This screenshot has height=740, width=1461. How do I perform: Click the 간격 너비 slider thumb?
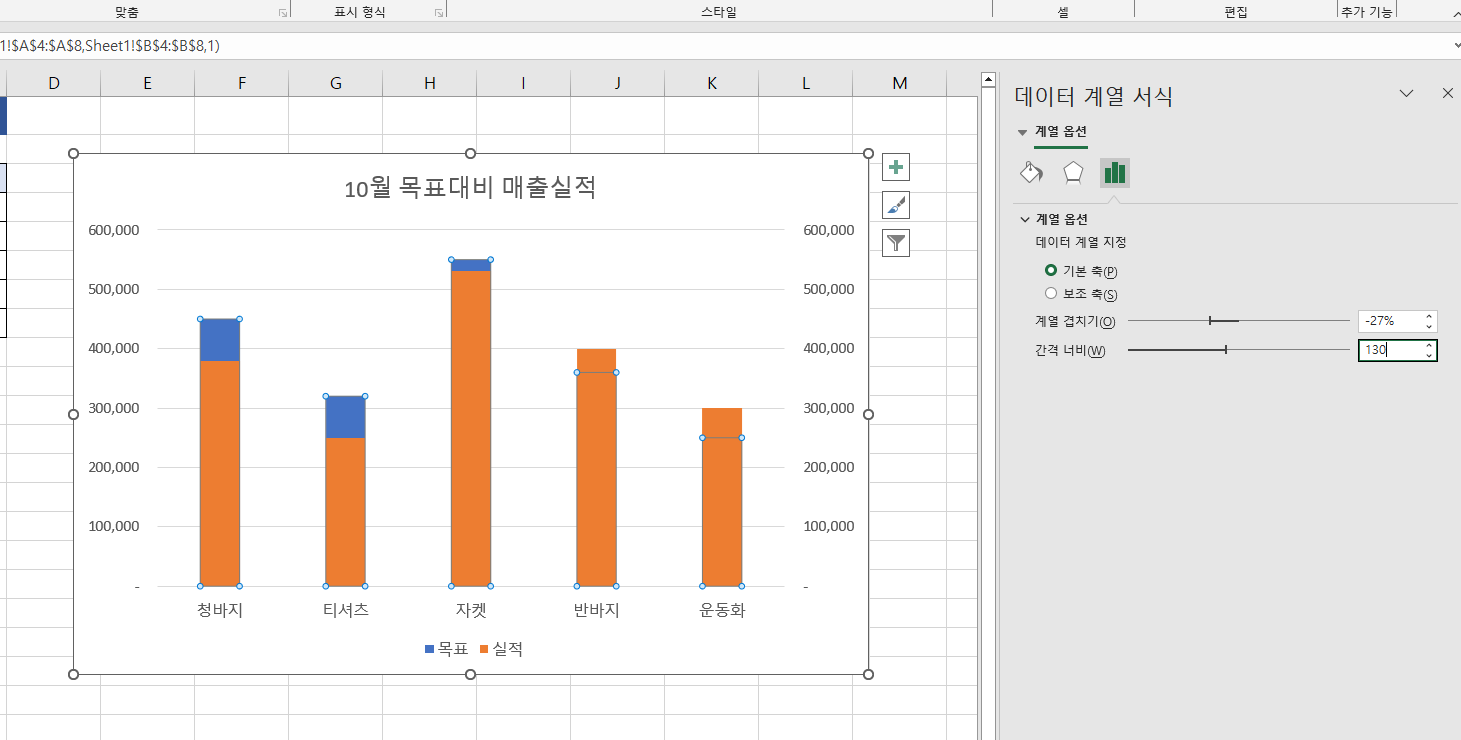1226,350
